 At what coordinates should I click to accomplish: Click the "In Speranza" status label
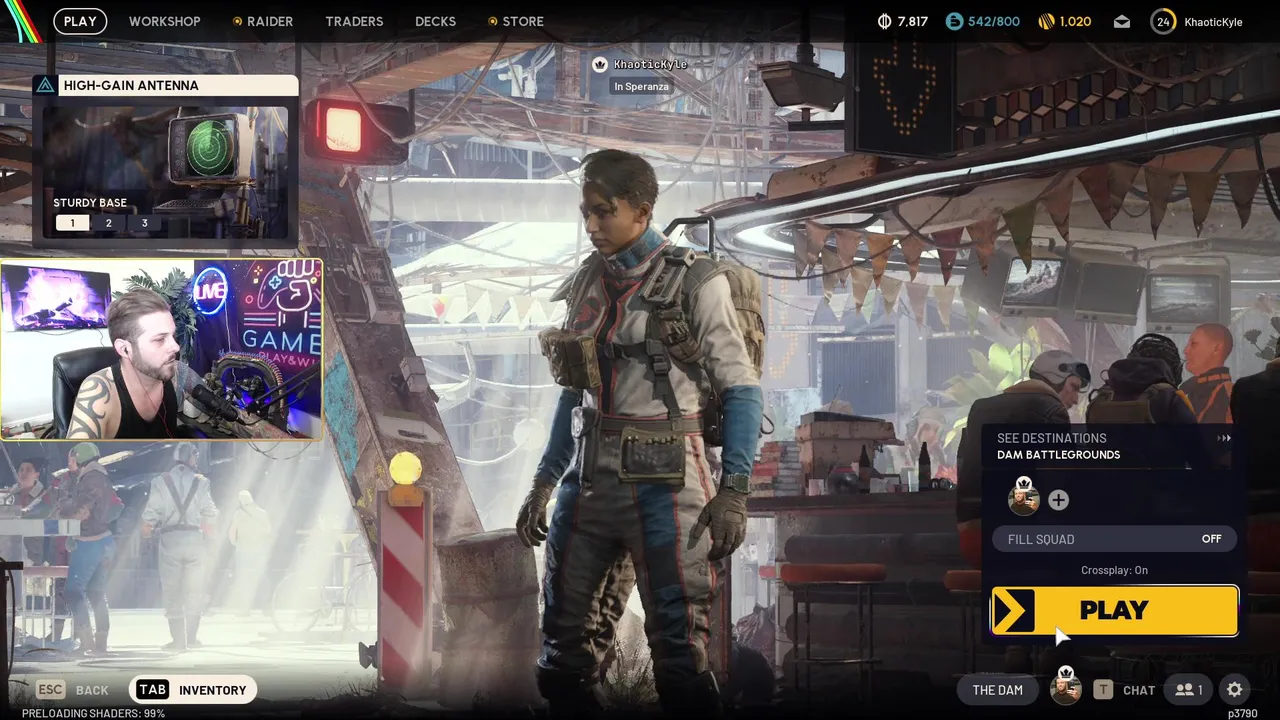[x=642, y=87]
